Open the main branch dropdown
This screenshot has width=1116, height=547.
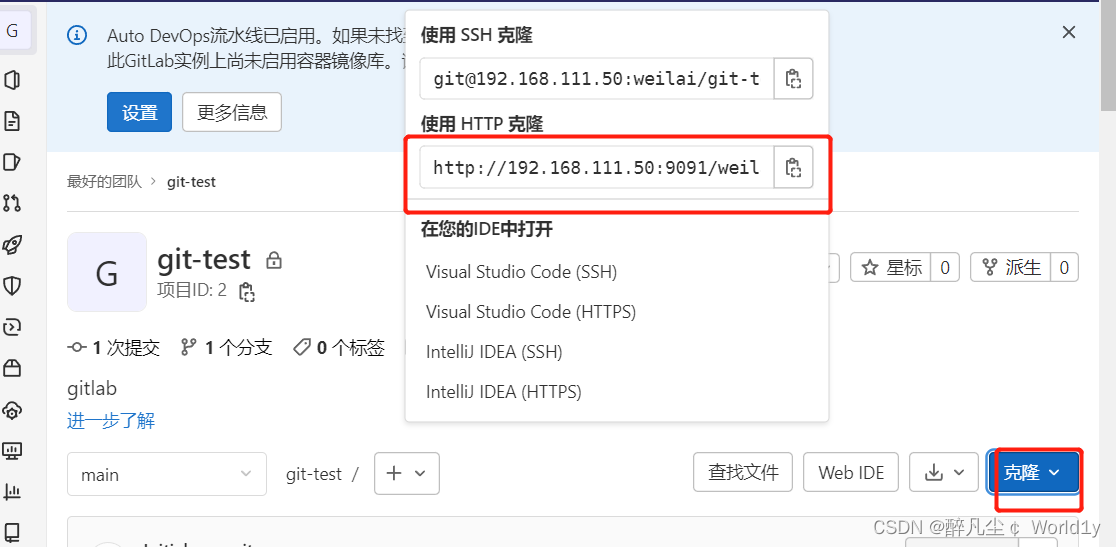(x=167, y=474)
